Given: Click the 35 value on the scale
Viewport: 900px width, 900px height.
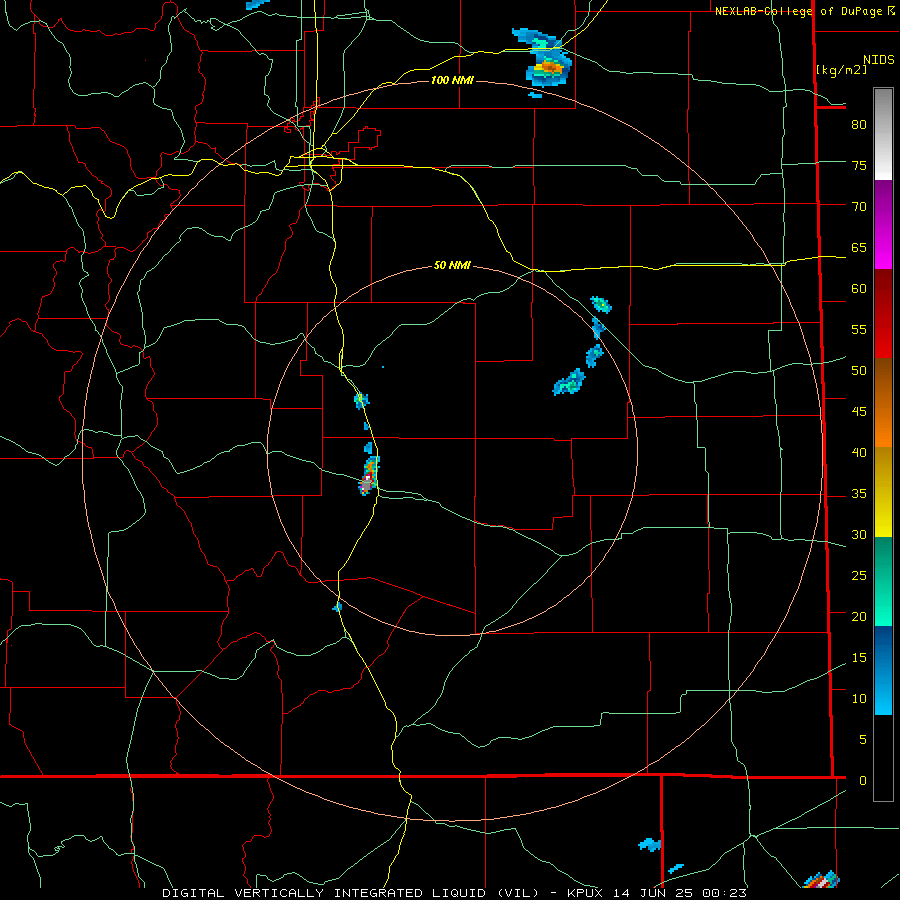Looking at the screenshot, I should [859, 494].
